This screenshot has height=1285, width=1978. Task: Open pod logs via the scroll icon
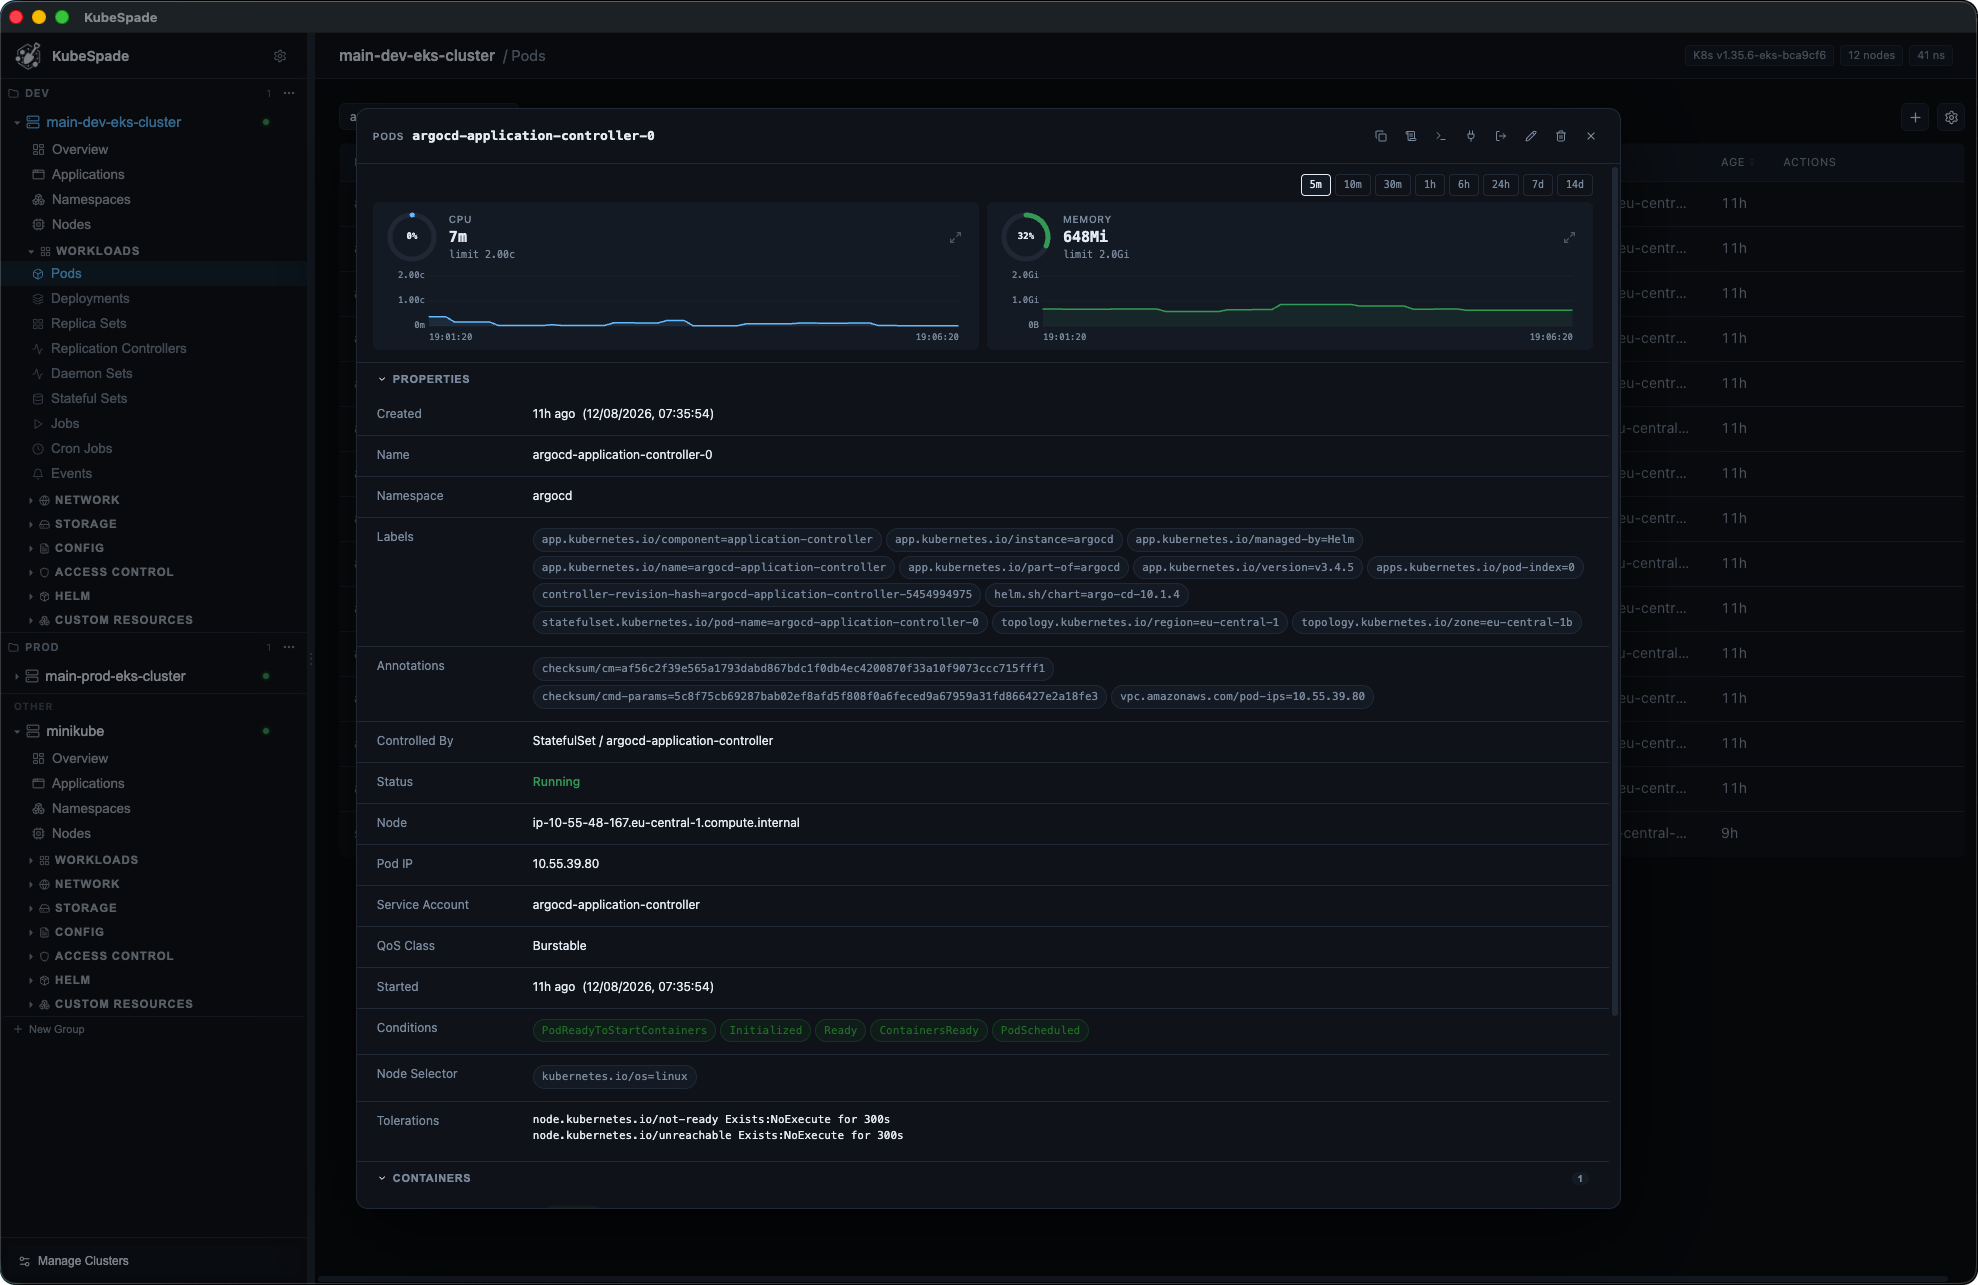(x=1411, y=136)
